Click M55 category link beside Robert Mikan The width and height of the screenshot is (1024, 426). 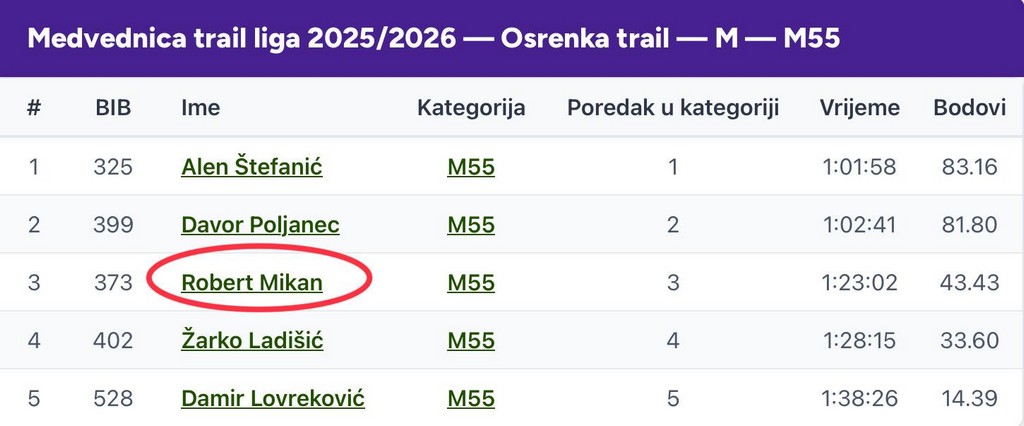coord(470,283)
